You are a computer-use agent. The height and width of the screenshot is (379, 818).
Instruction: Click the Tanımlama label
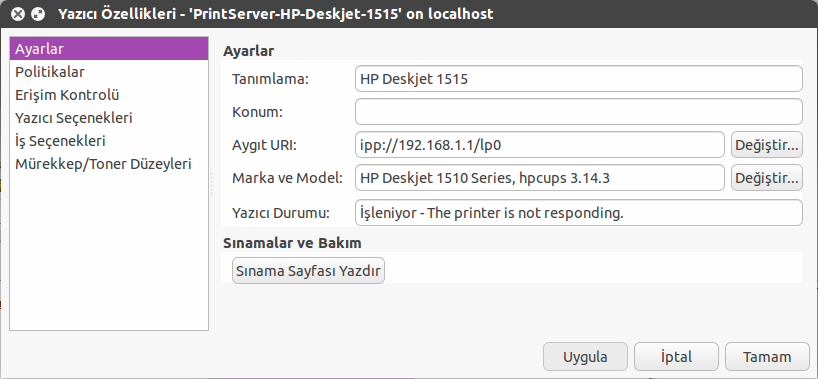point(271,79)
